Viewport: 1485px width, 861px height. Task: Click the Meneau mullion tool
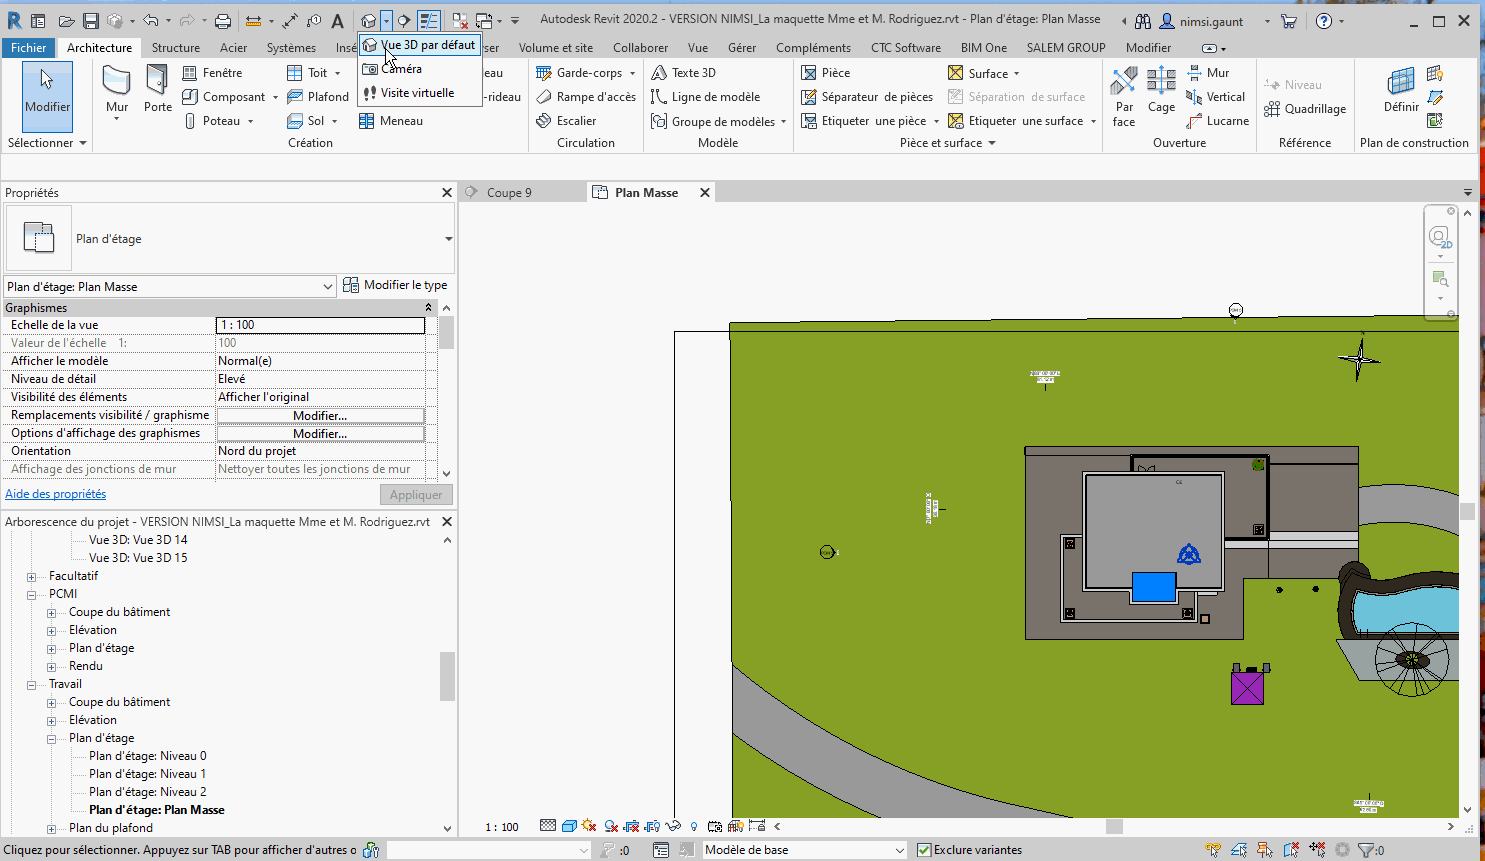(x=390, y=121)
